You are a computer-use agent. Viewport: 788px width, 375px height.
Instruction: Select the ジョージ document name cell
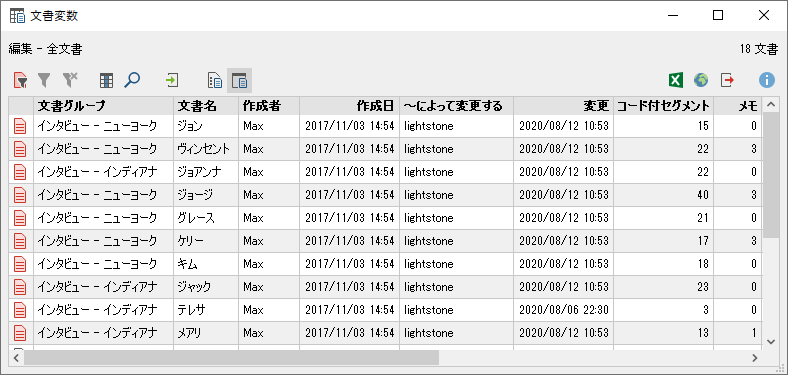coord(206,195)
